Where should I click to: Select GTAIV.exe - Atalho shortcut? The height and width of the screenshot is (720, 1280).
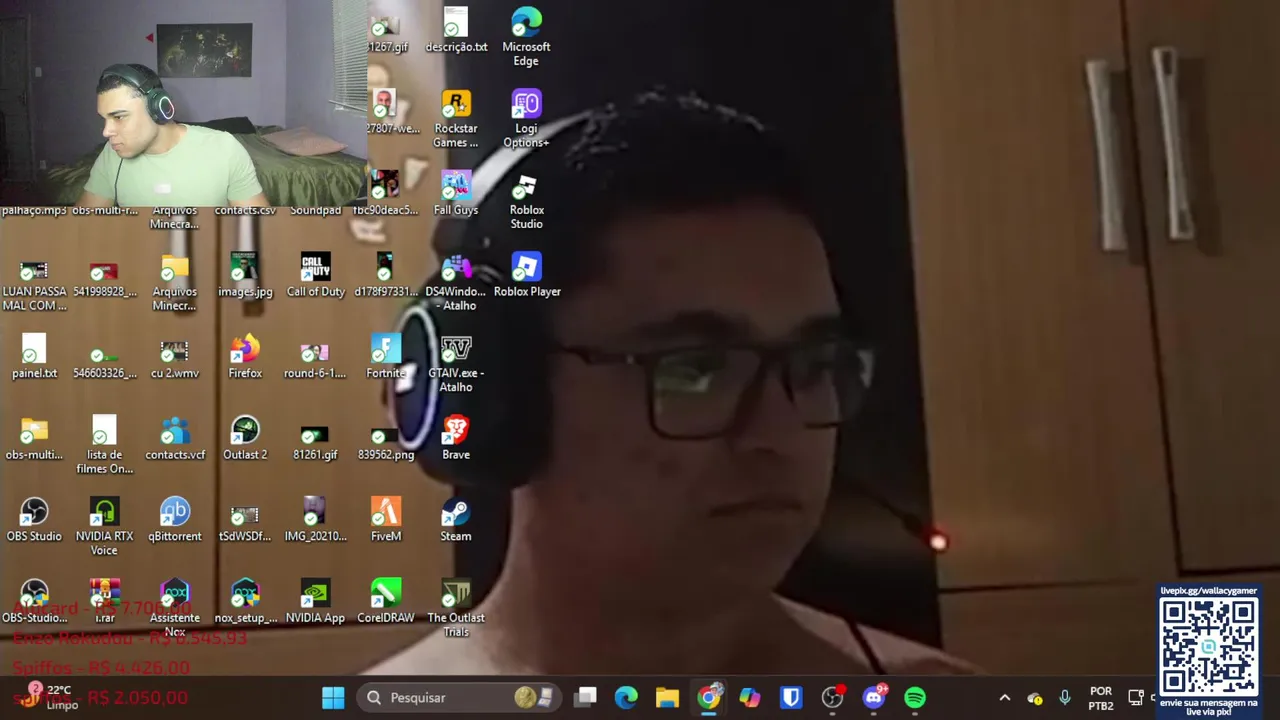pyautogui.click(x=456, y=364)
